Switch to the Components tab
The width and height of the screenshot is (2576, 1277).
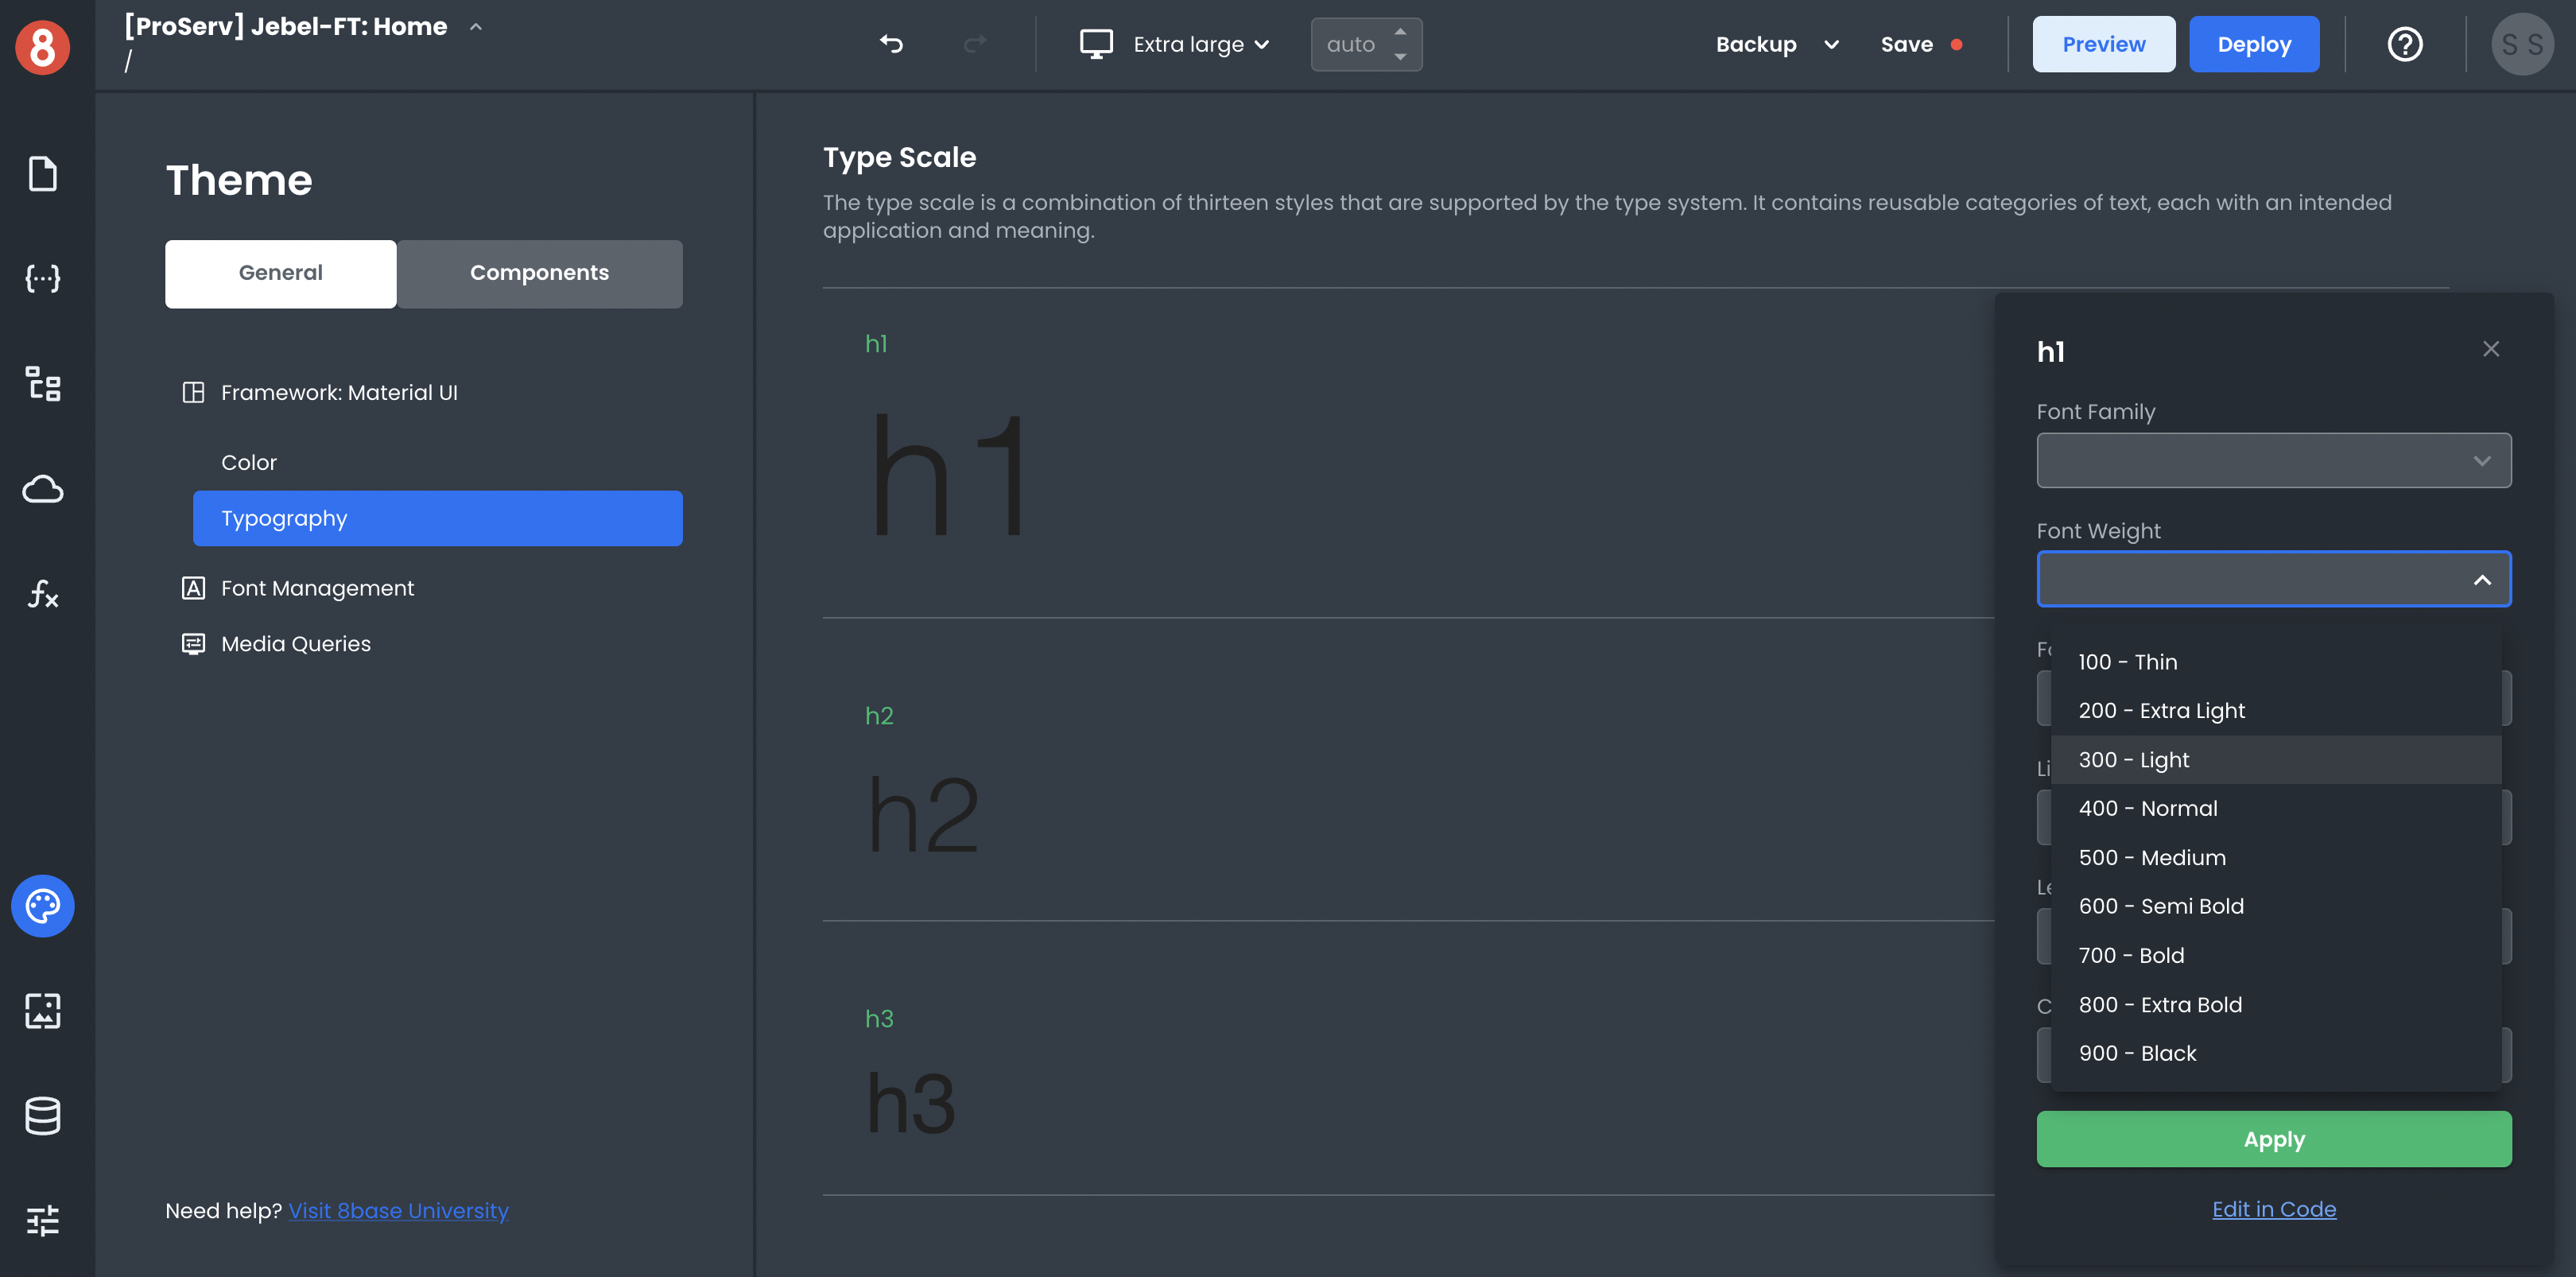(x=539, y=273)
